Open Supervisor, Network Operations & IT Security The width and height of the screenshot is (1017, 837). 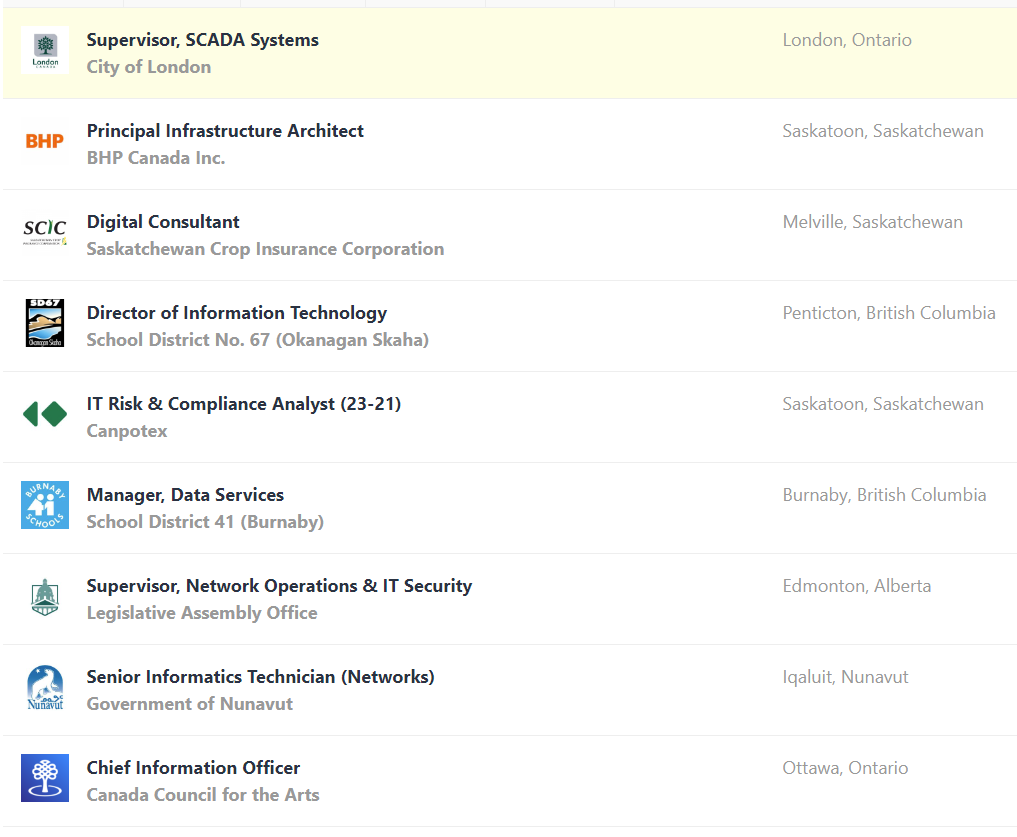click(x=279, y=586)
